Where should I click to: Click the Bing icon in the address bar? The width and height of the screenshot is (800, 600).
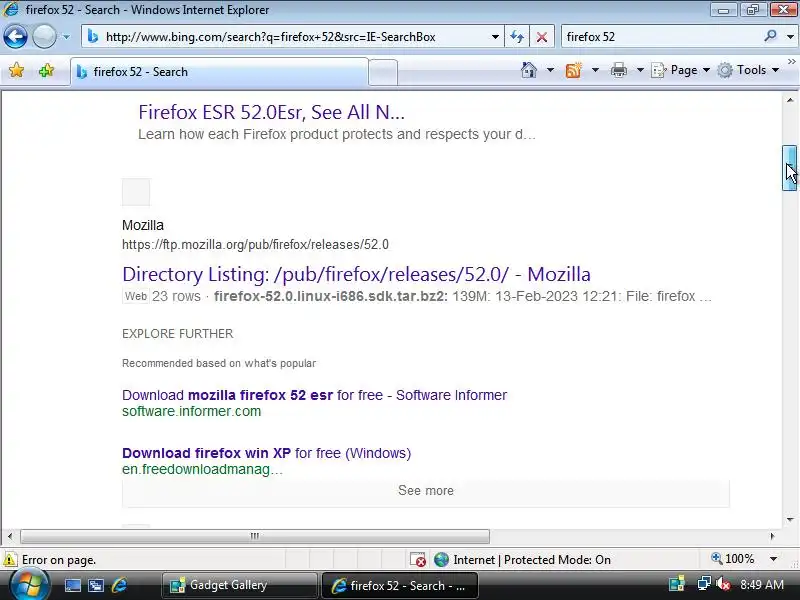pos(93,37)
